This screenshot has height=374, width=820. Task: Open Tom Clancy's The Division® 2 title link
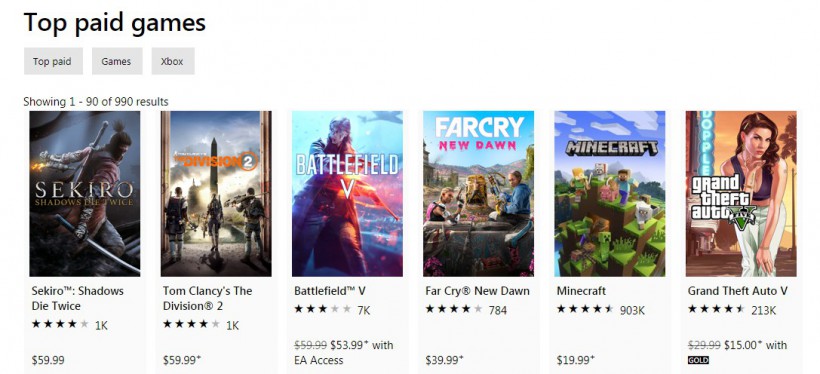click(x=207, y=298)
